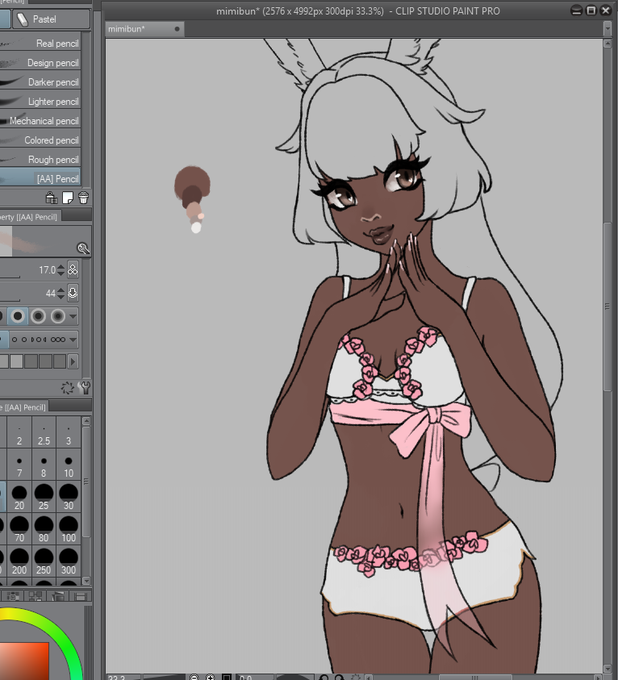The width and height of the screenshot is (618, 680).
Task: Choose brush size preset 70
Action: pos(19,530)
